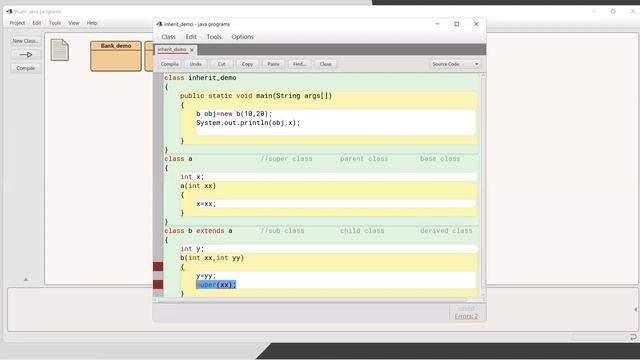Click the Paste toolbar button

(273, 64)
